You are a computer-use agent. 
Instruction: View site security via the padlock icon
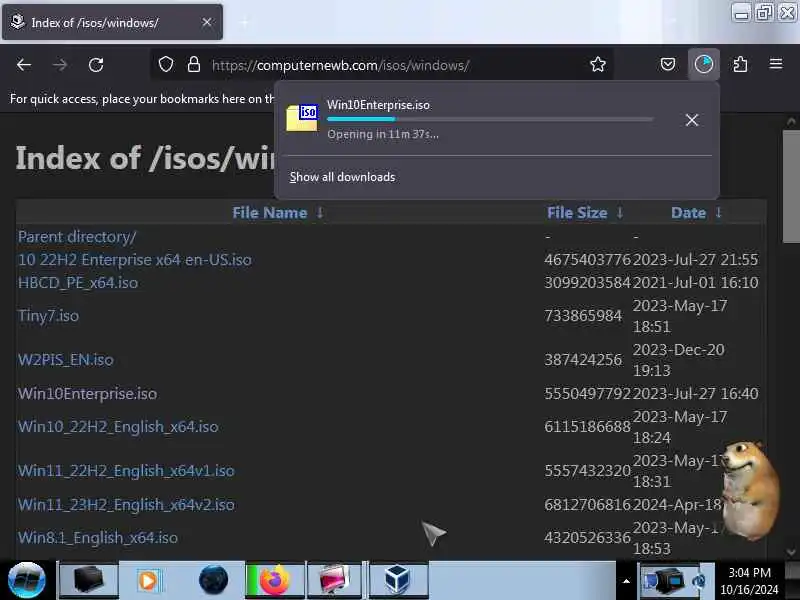[194, 65]
